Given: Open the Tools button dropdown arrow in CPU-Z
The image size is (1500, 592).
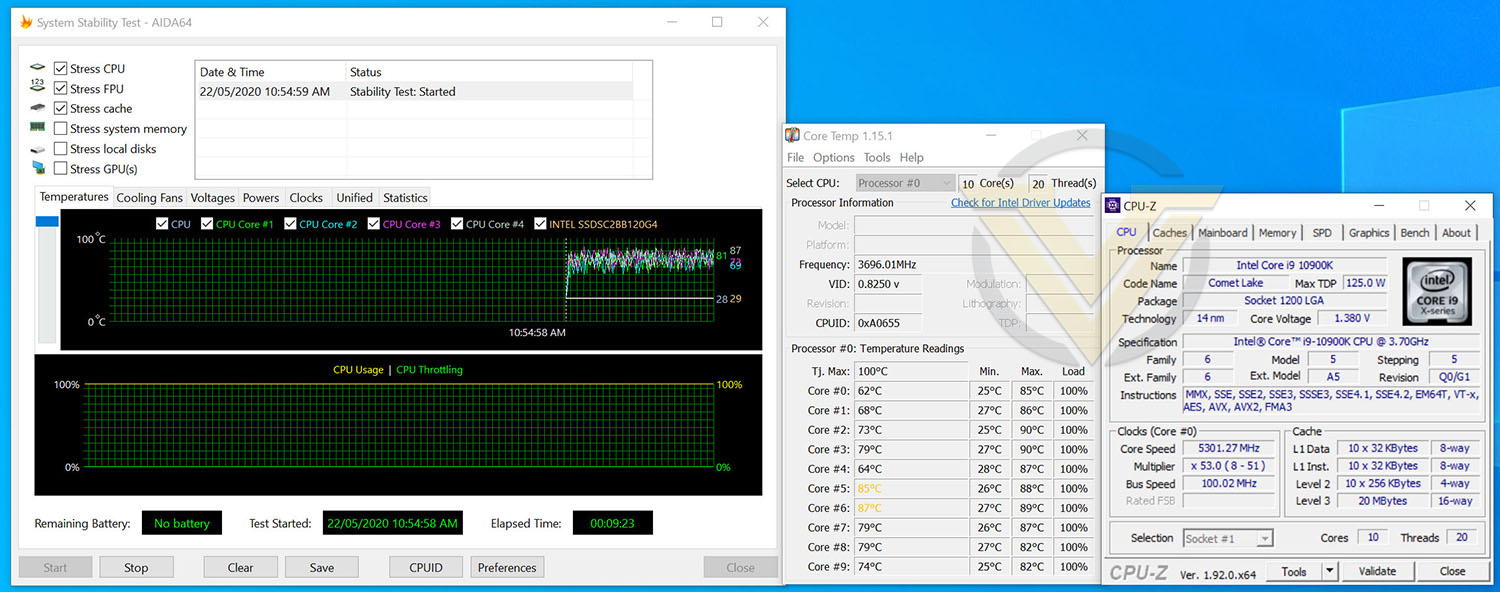Looking at the screenshot, I should coord(1329,571).
